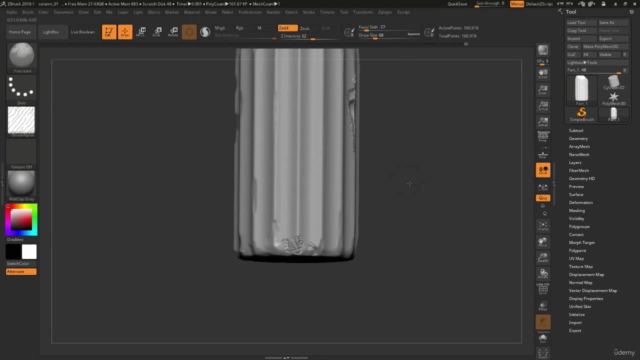
Task: Open the Texture Off selector
Action: click(x=22, y=153)
